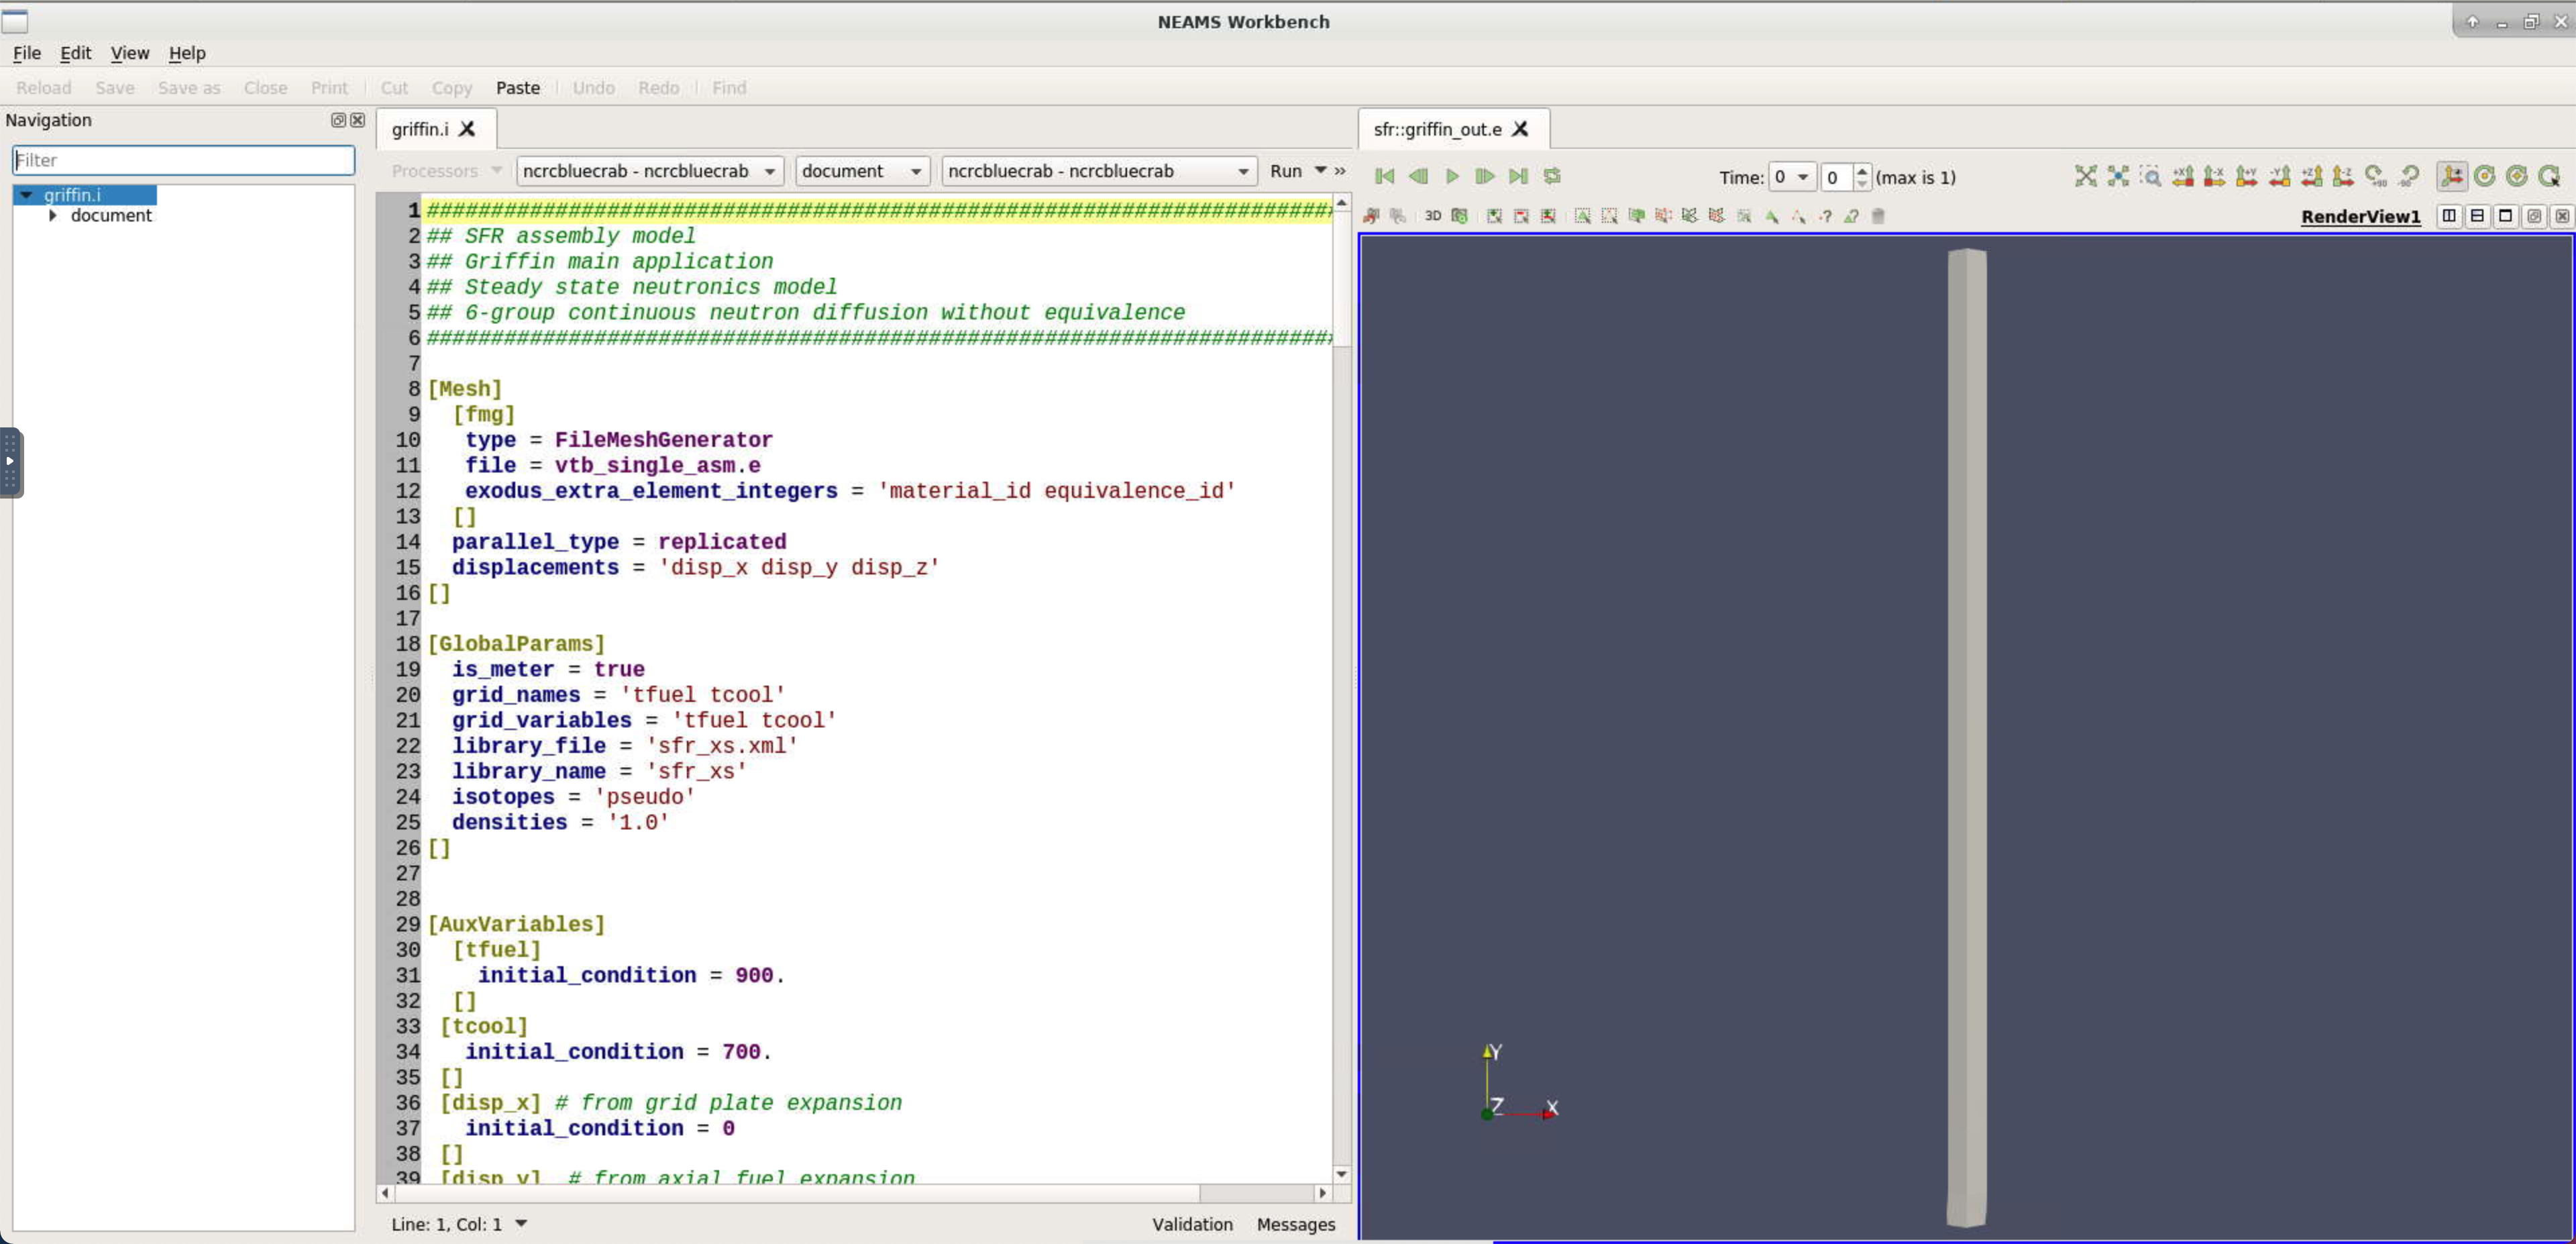Jump to last time frame
This screenshot has width=2576, height=1244.
coord(1518,176)
